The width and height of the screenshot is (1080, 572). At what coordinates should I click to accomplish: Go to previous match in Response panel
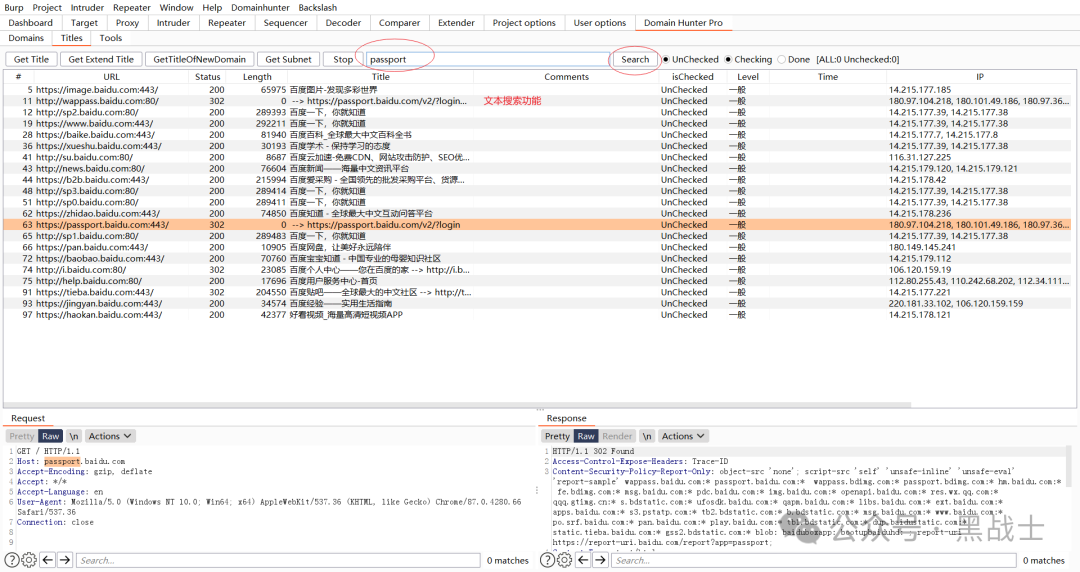click(x=583, y=560)
